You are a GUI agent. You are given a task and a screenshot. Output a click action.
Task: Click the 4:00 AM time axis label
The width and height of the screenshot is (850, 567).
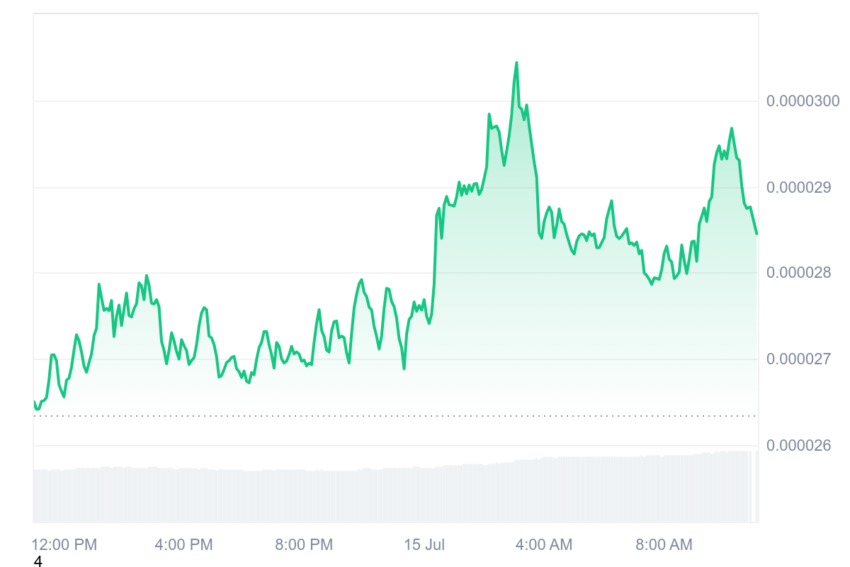pos(544,544)
